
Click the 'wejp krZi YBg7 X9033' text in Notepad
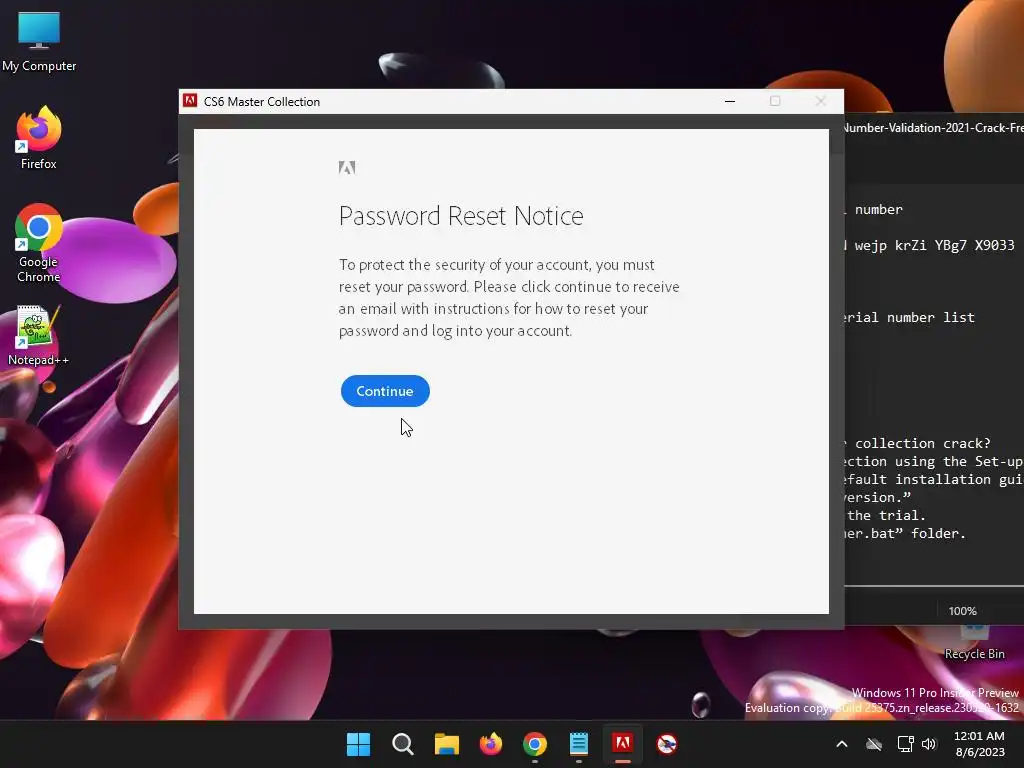[x=934, y=246]
